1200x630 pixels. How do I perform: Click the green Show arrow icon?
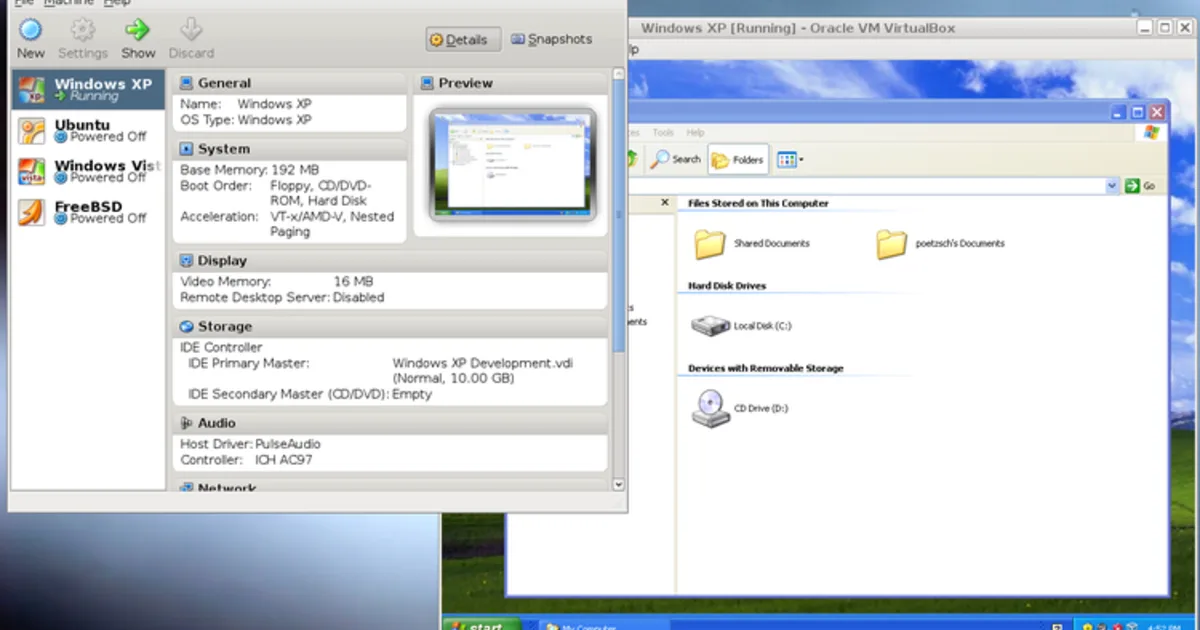tap(138, 29)
